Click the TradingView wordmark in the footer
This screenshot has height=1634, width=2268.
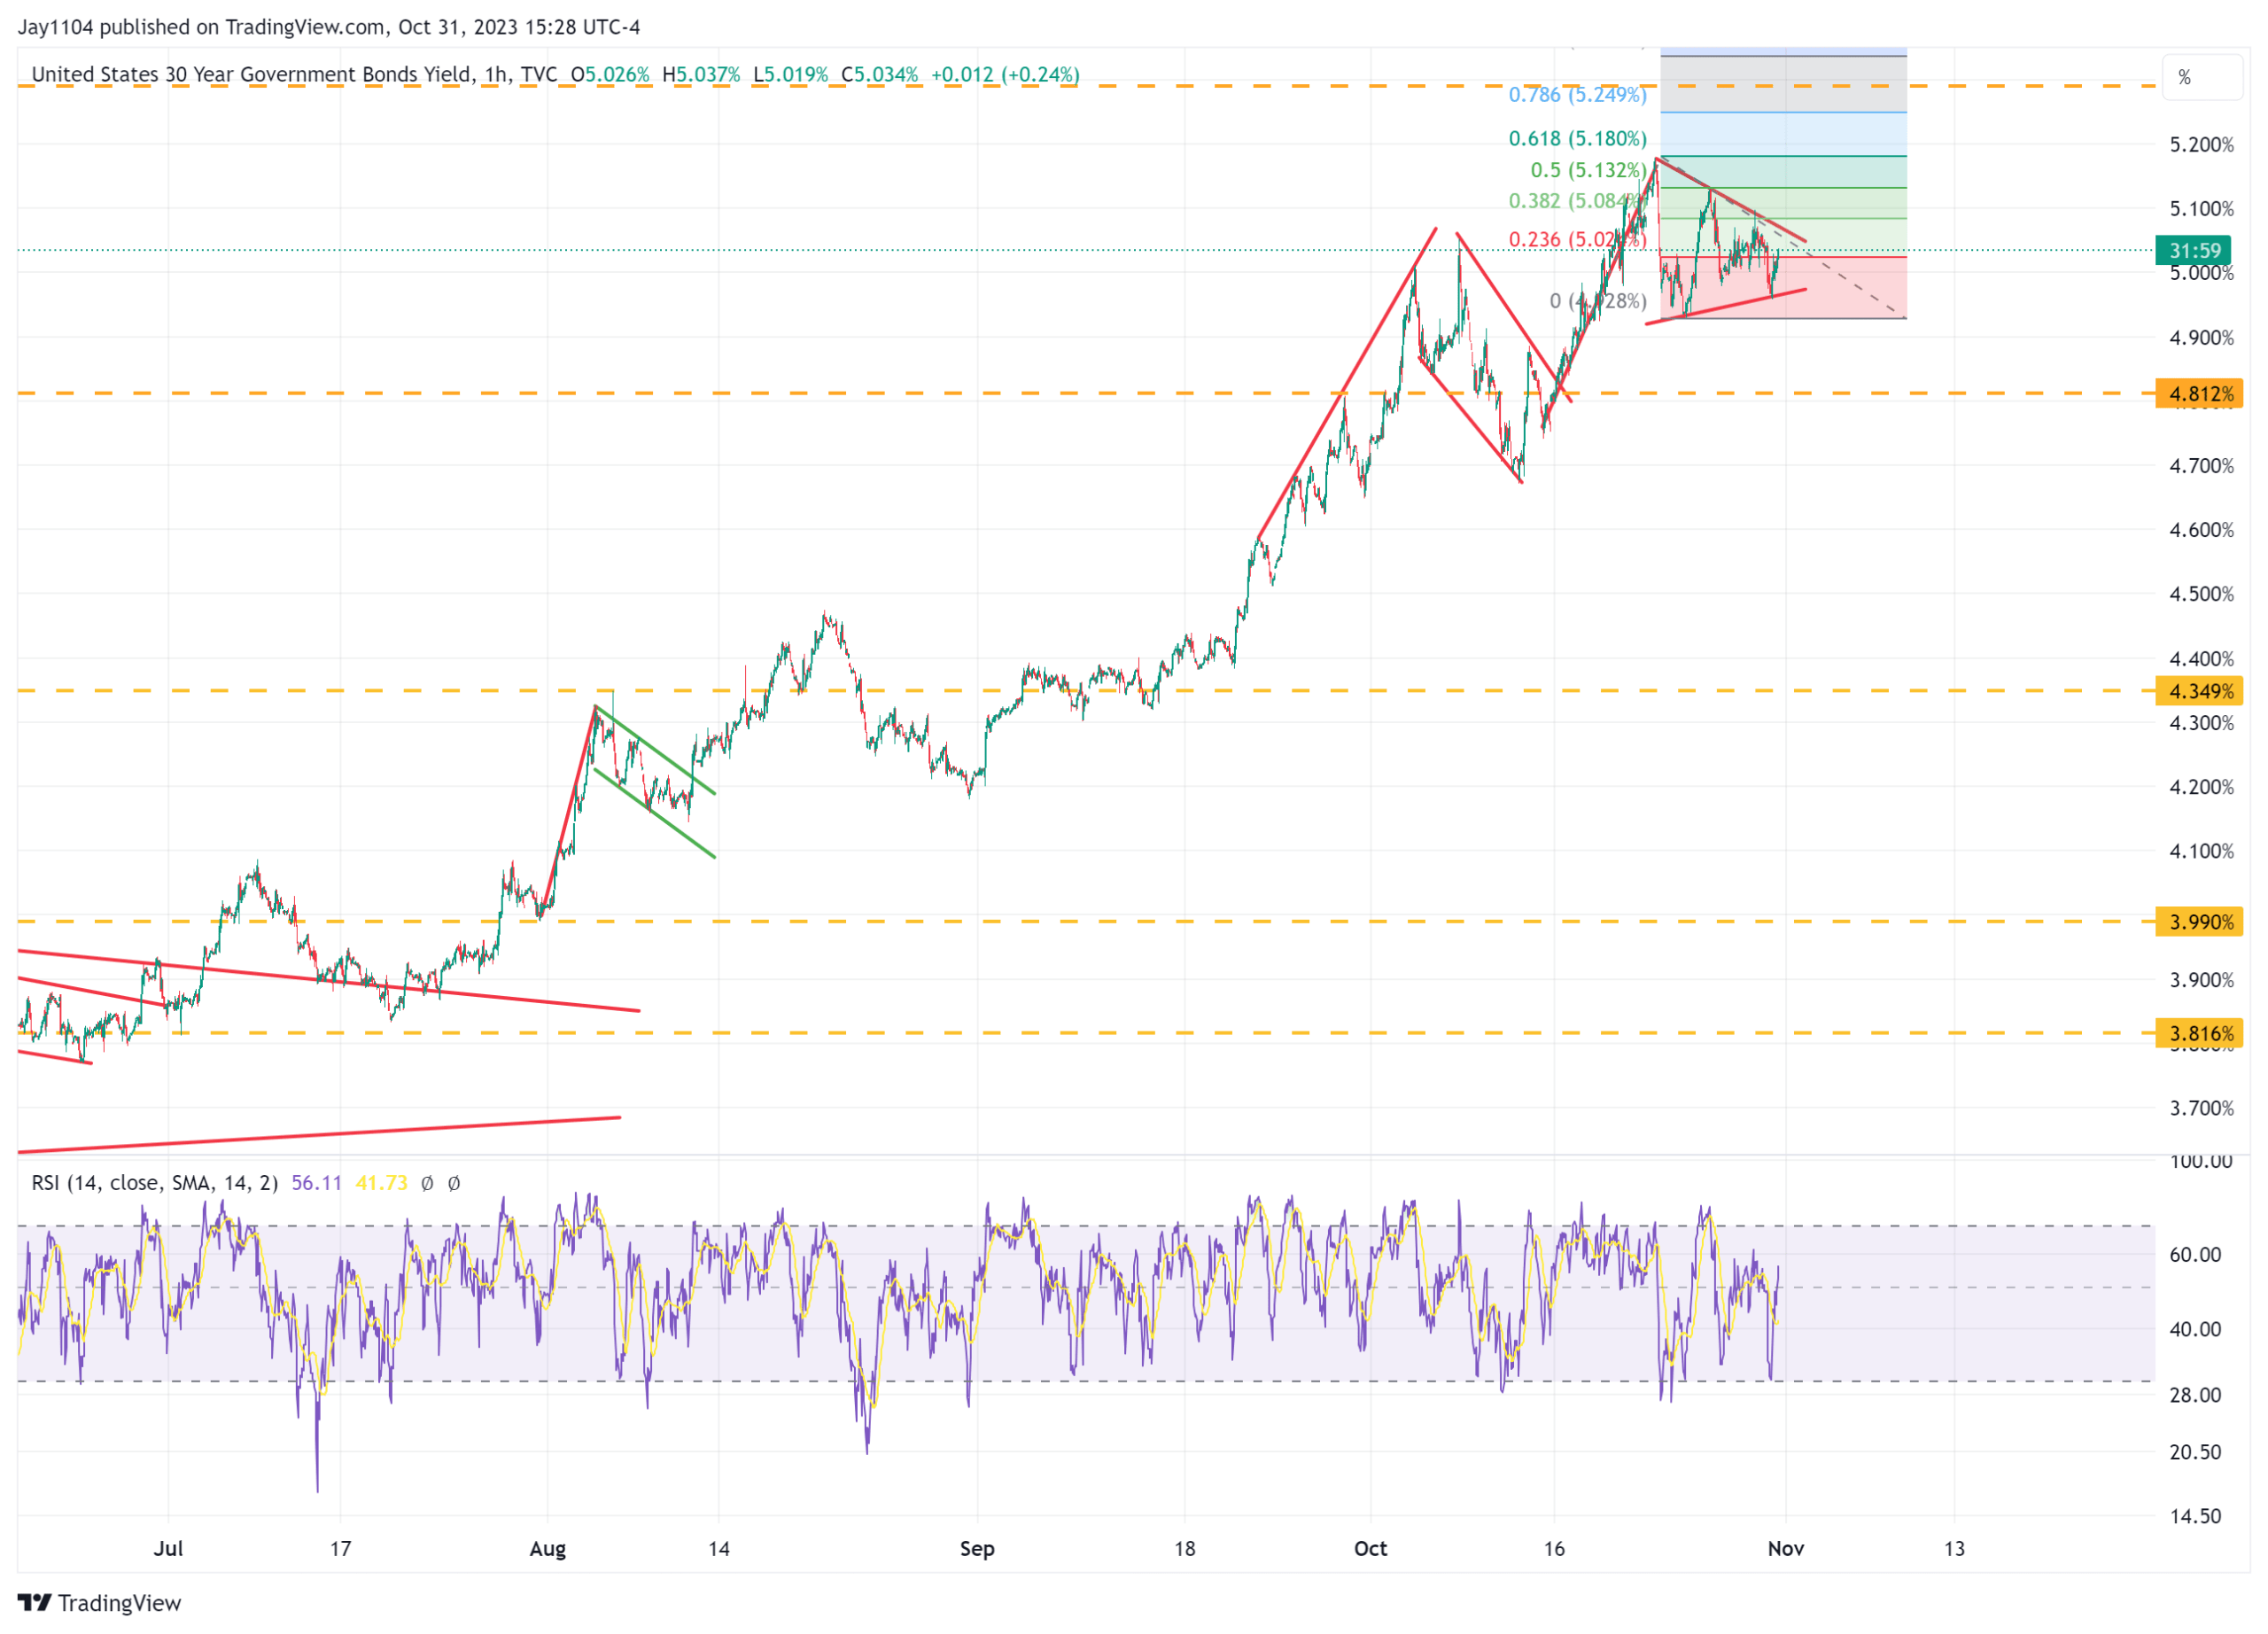coord(120,1604)
